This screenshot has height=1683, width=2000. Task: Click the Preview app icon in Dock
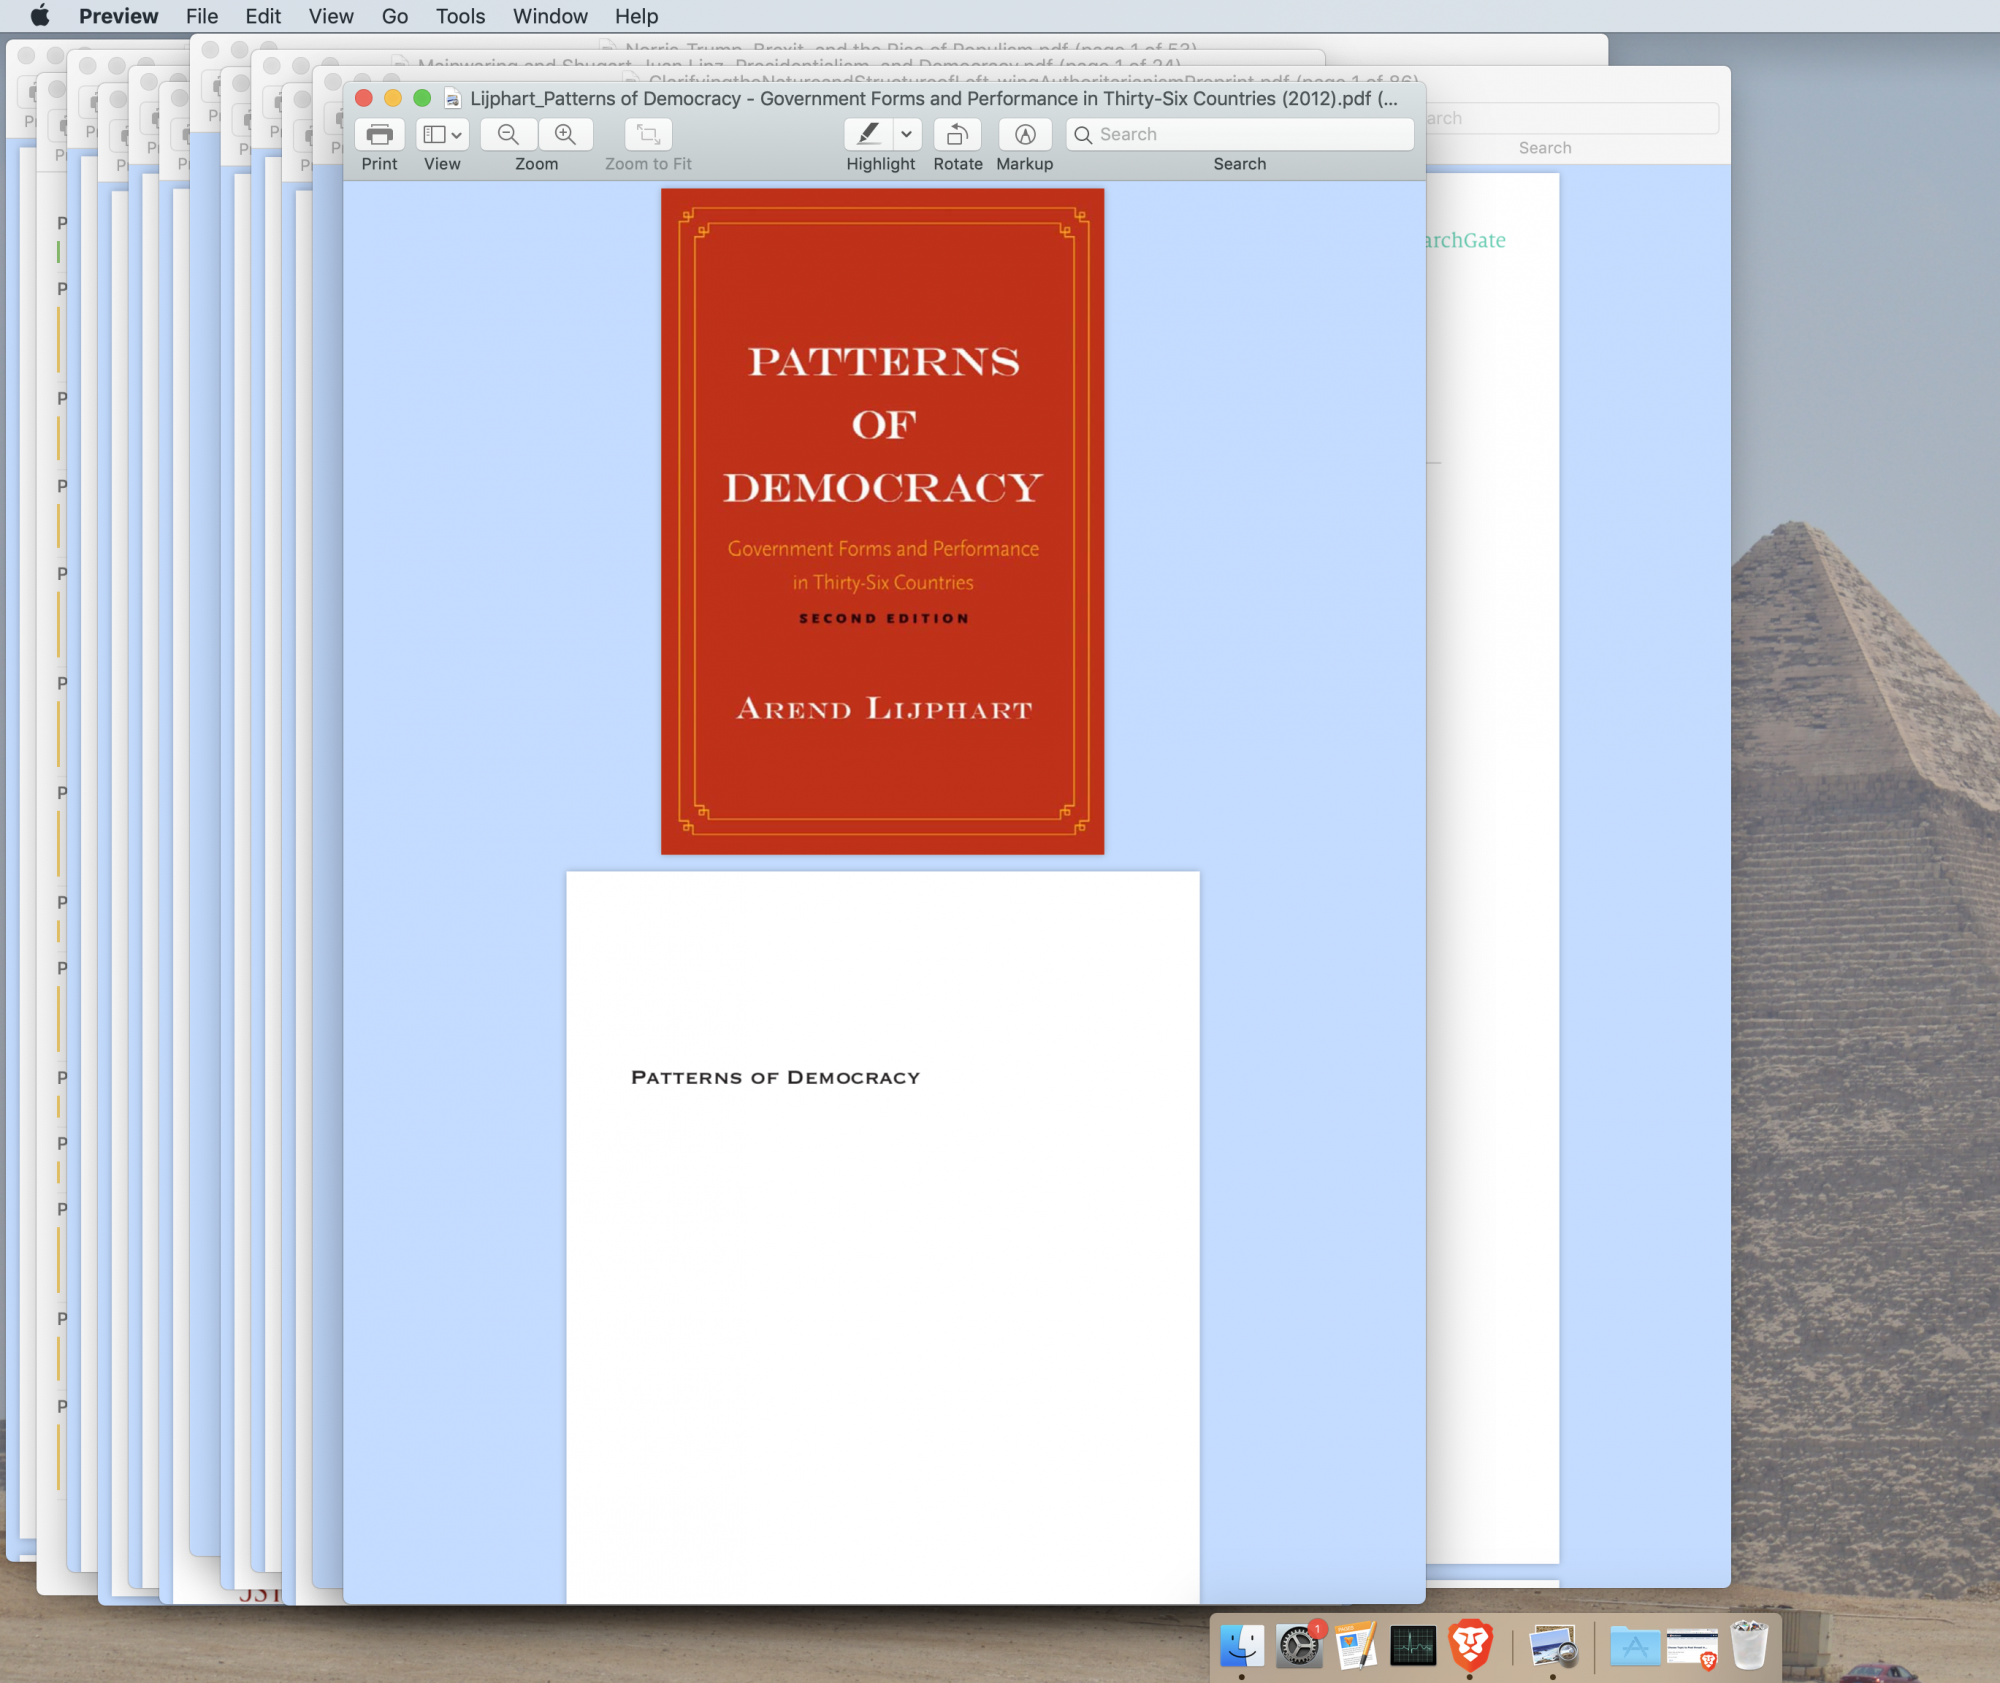(1553, 1645)
